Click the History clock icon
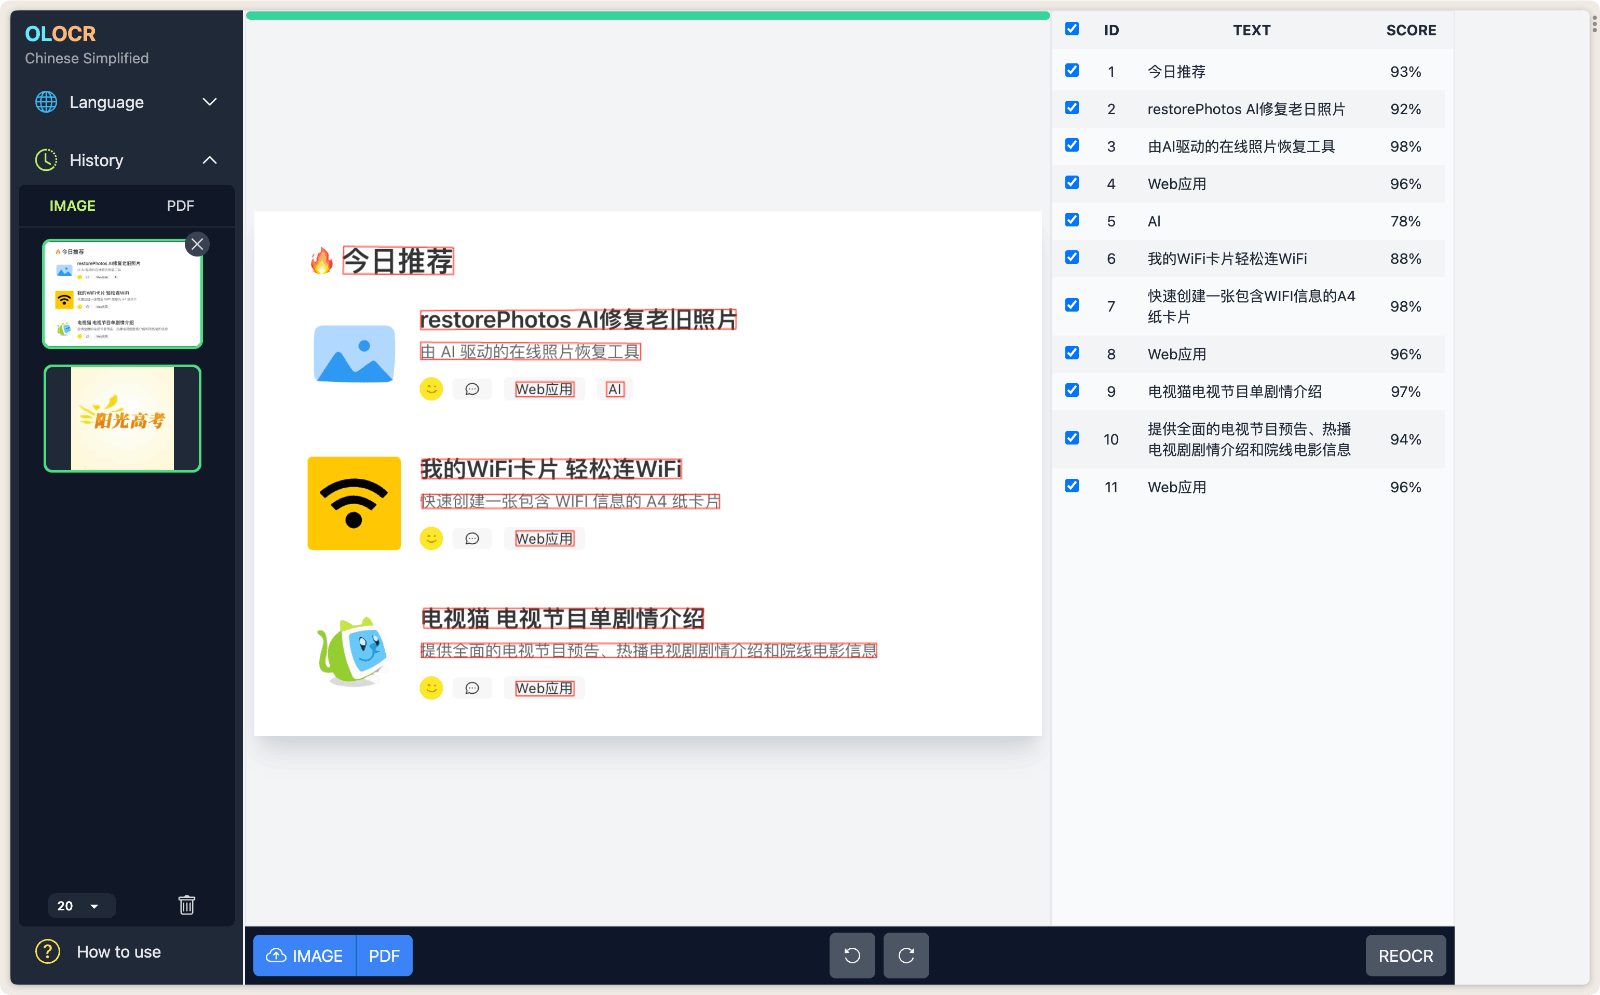Viewport: 1600px width, 995px height. (45, 160)
